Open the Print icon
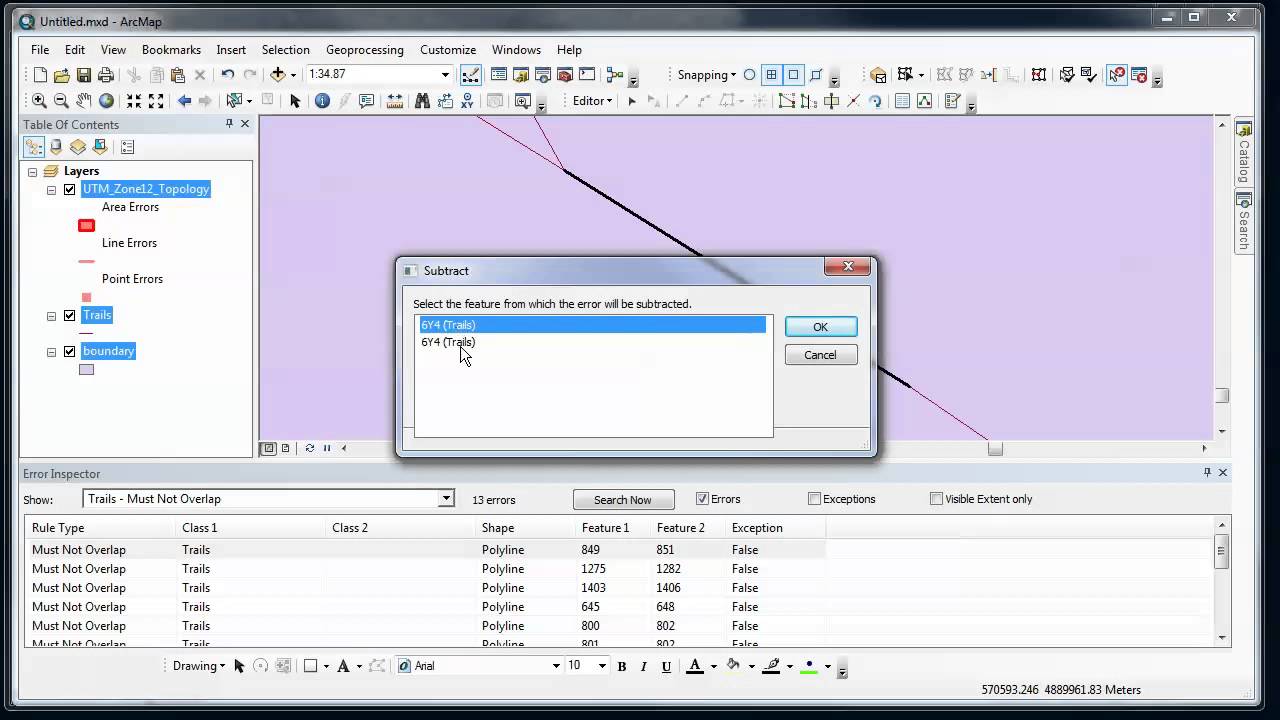 coord(106,75)
